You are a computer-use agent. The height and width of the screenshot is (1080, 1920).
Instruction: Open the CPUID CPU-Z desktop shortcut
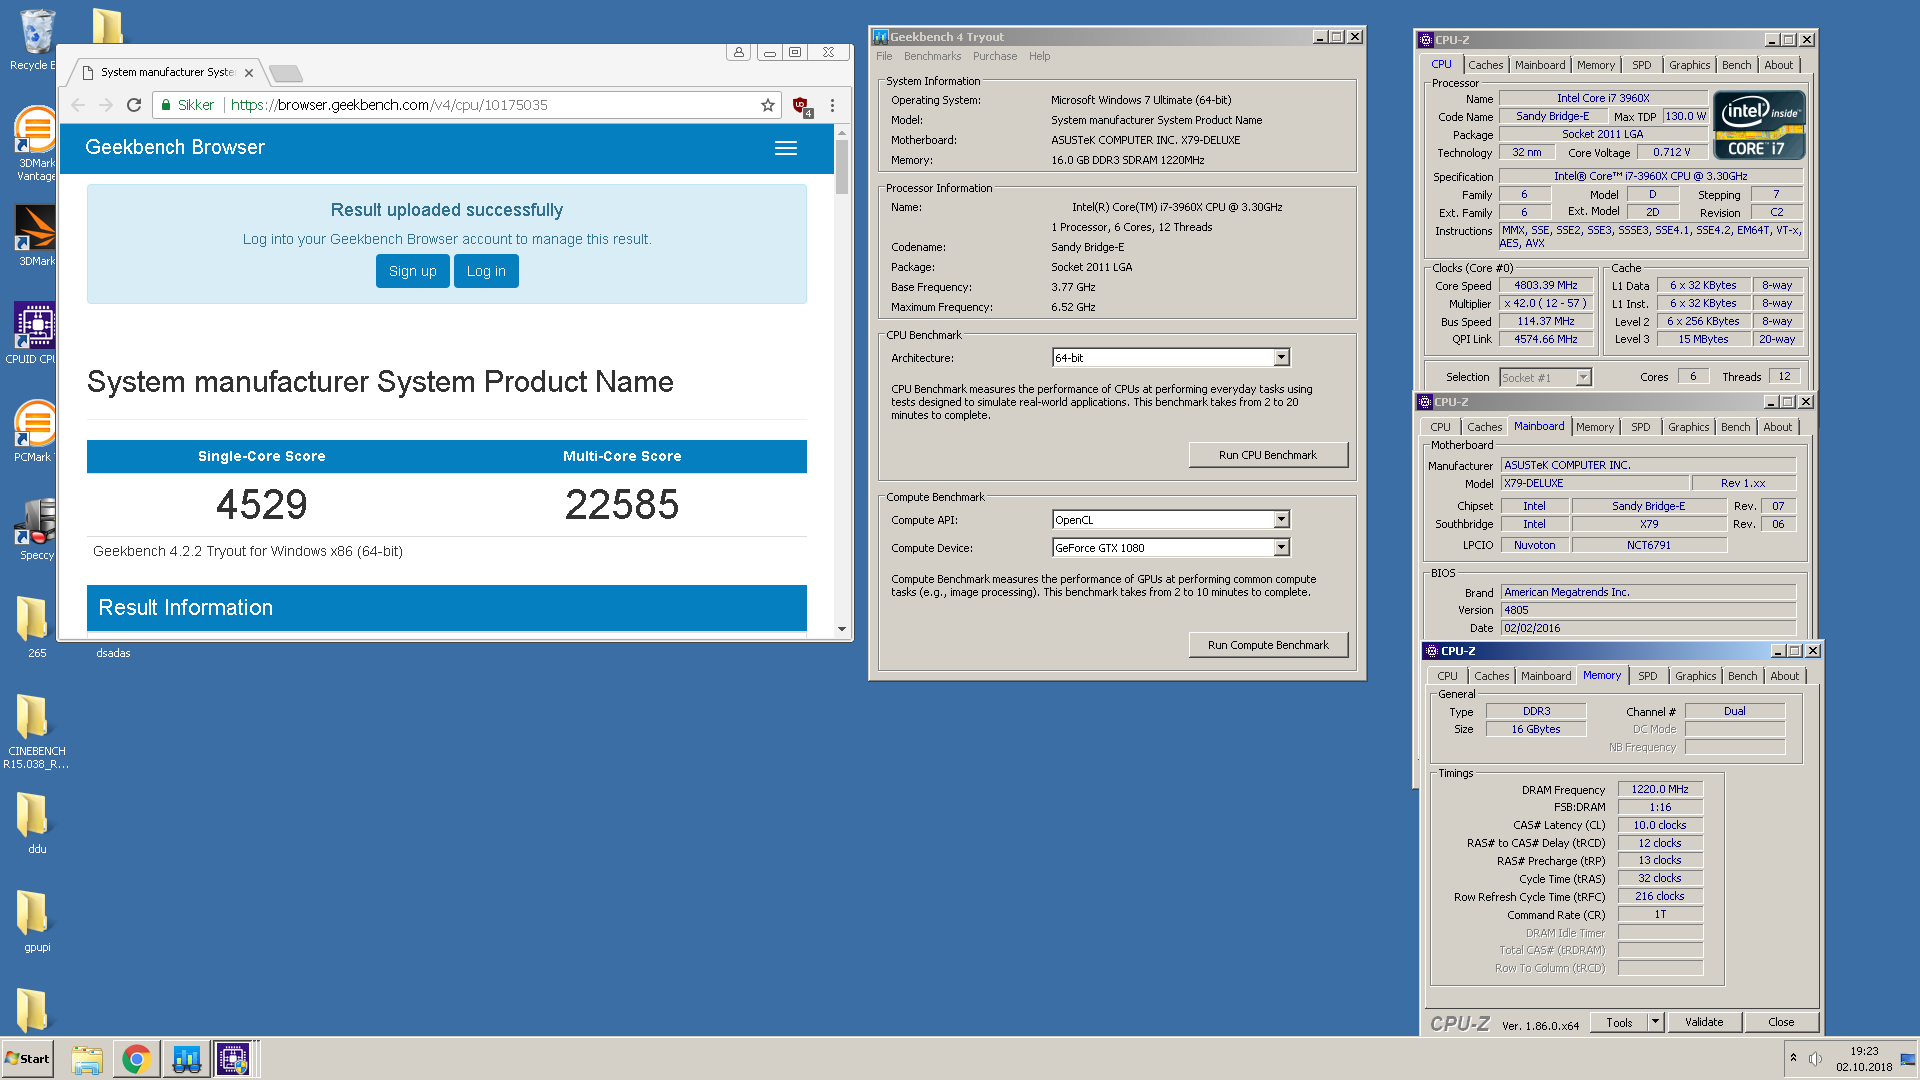point(36,333)
